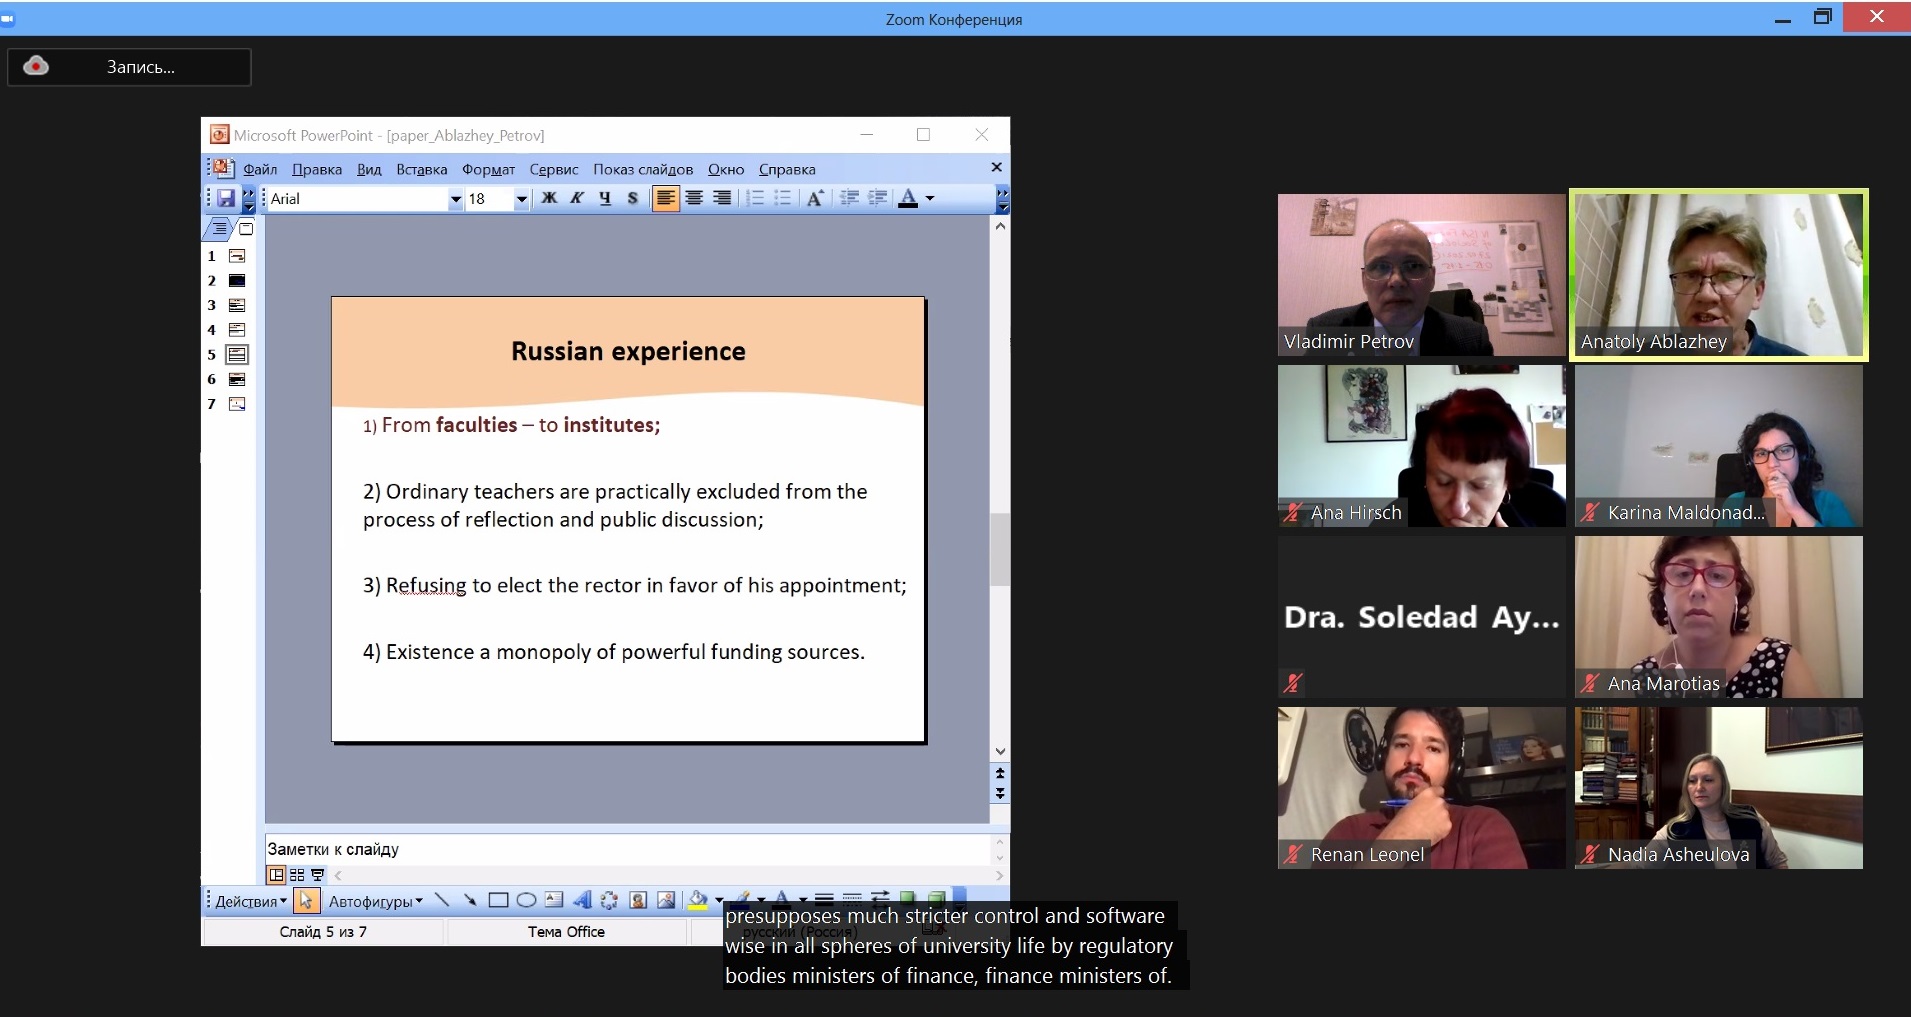
Task: Toggle italic (К) formatting
Action: point(577,199)
